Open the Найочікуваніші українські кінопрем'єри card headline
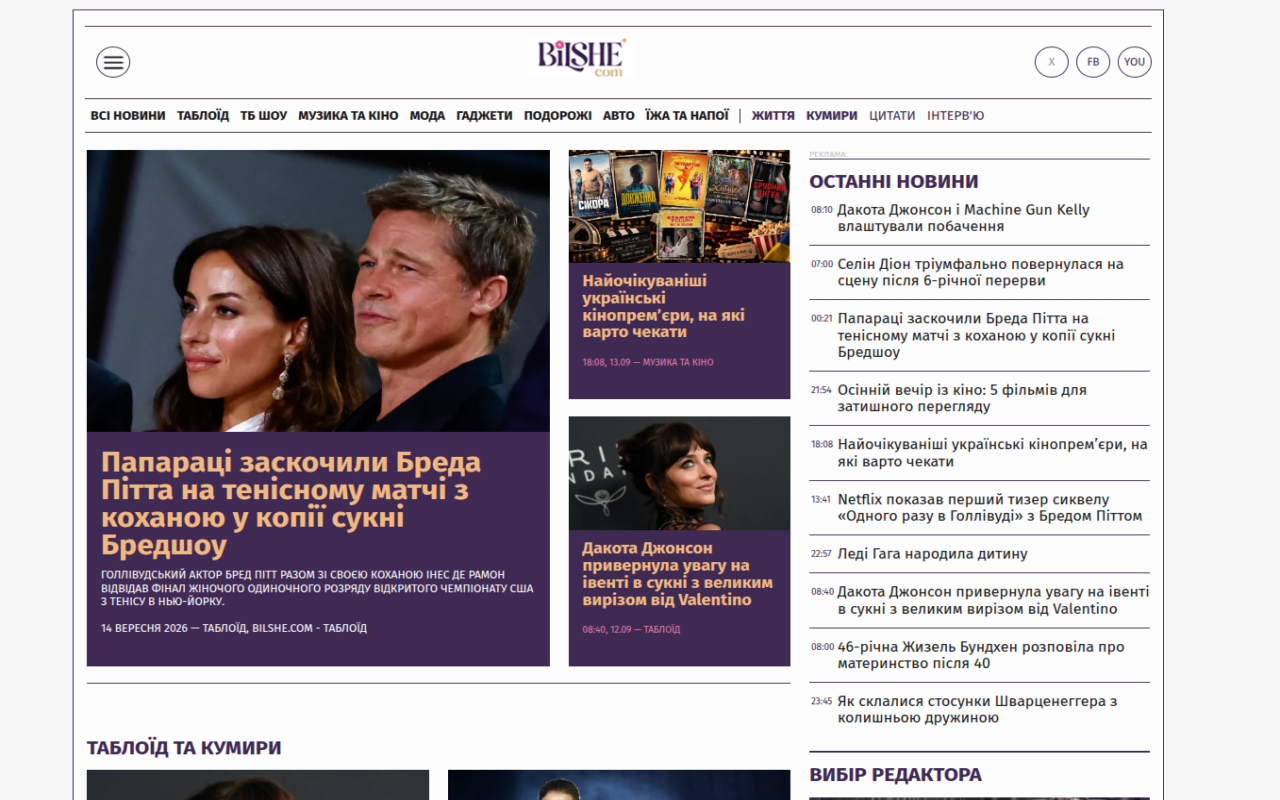The width and height of the screenshot is (1280, 800). point(664,307)
